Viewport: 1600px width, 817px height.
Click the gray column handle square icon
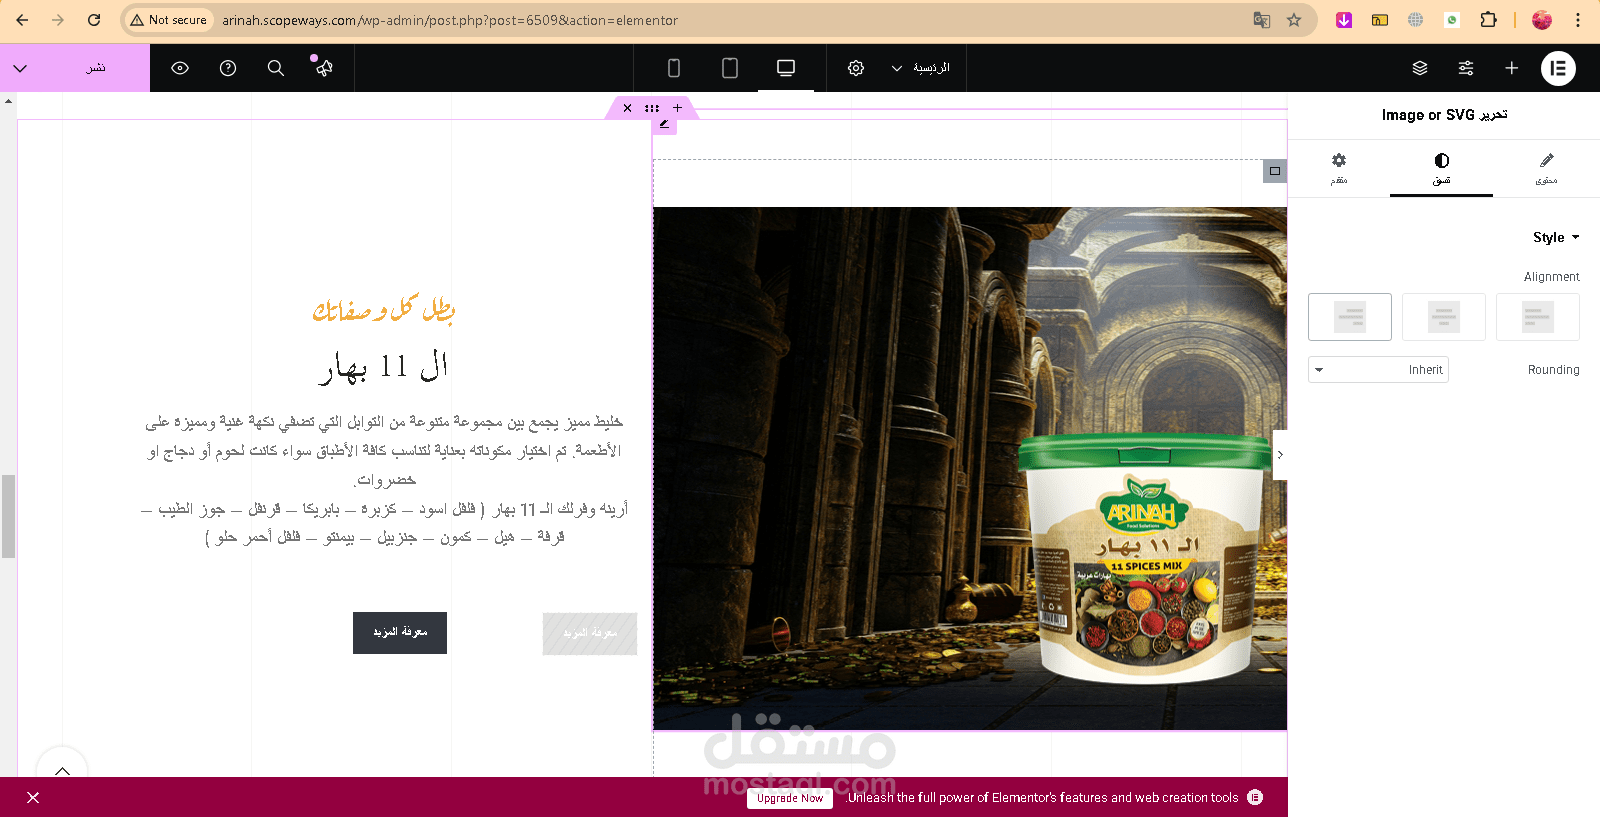1275,171
